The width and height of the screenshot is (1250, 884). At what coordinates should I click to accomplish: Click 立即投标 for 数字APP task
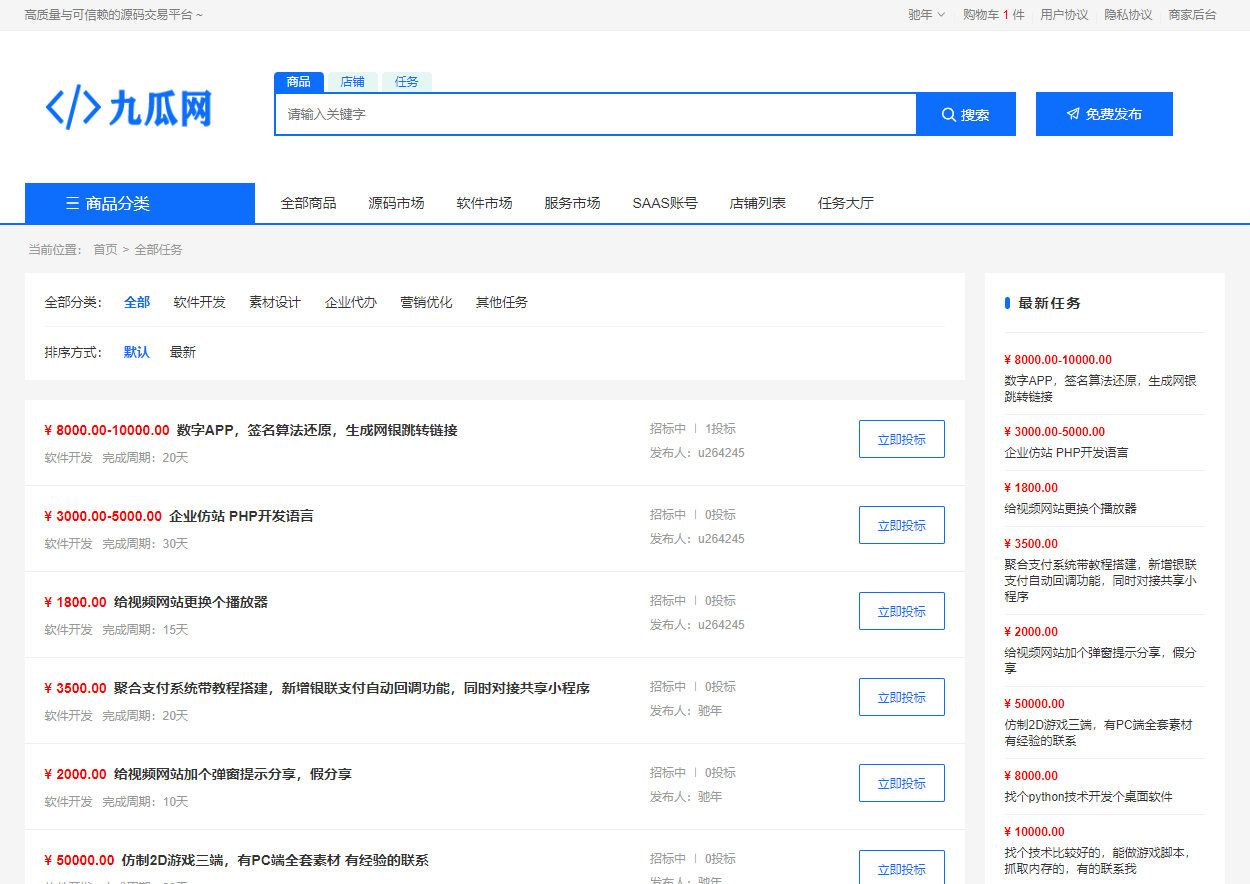tap(901, 439)
